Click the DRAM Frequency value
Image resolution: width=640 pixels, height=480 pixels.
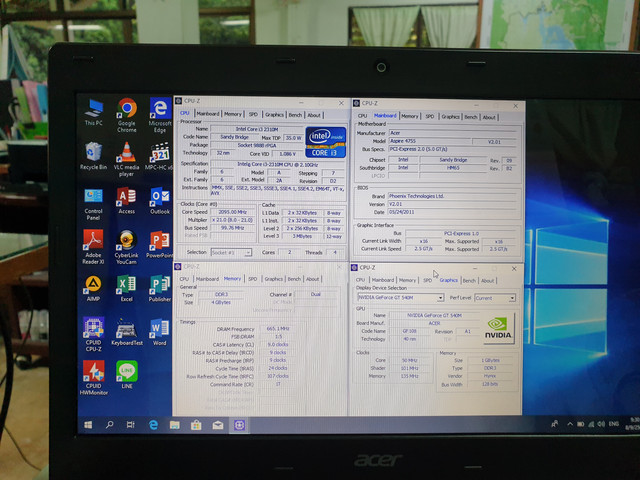coord(278,329)
